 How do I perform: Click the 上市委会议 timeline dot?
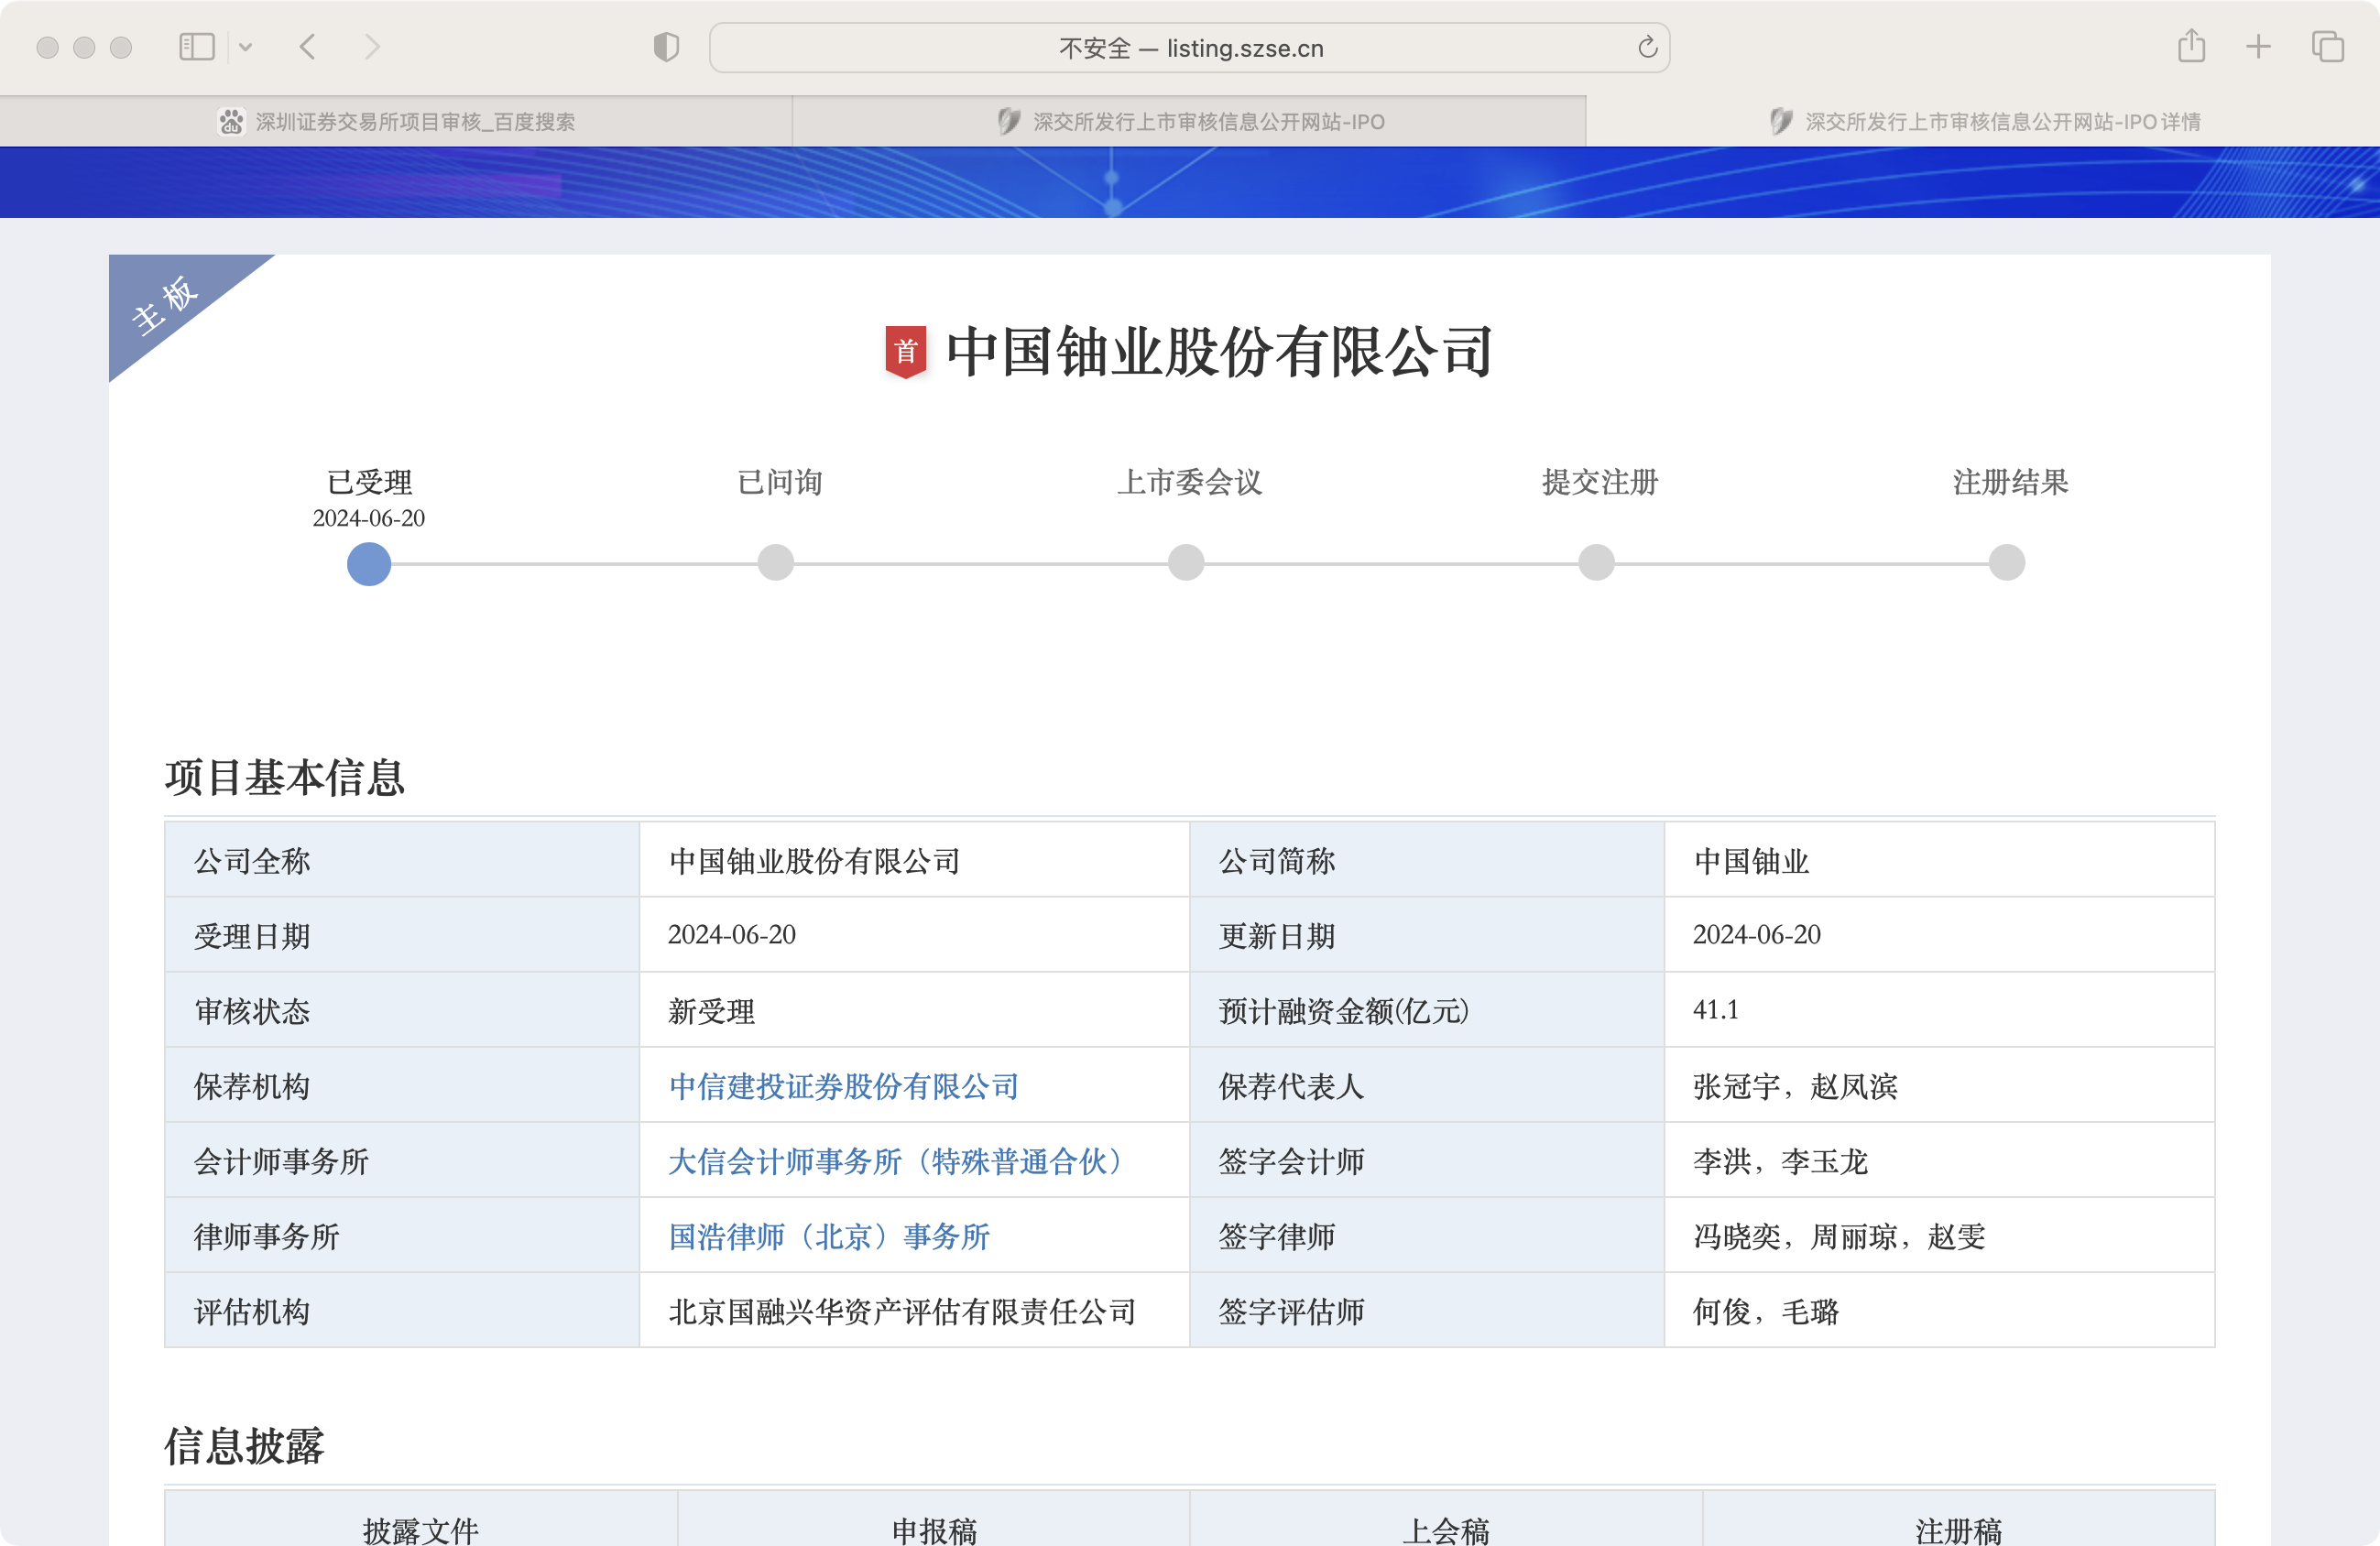tap(1186, 562)
